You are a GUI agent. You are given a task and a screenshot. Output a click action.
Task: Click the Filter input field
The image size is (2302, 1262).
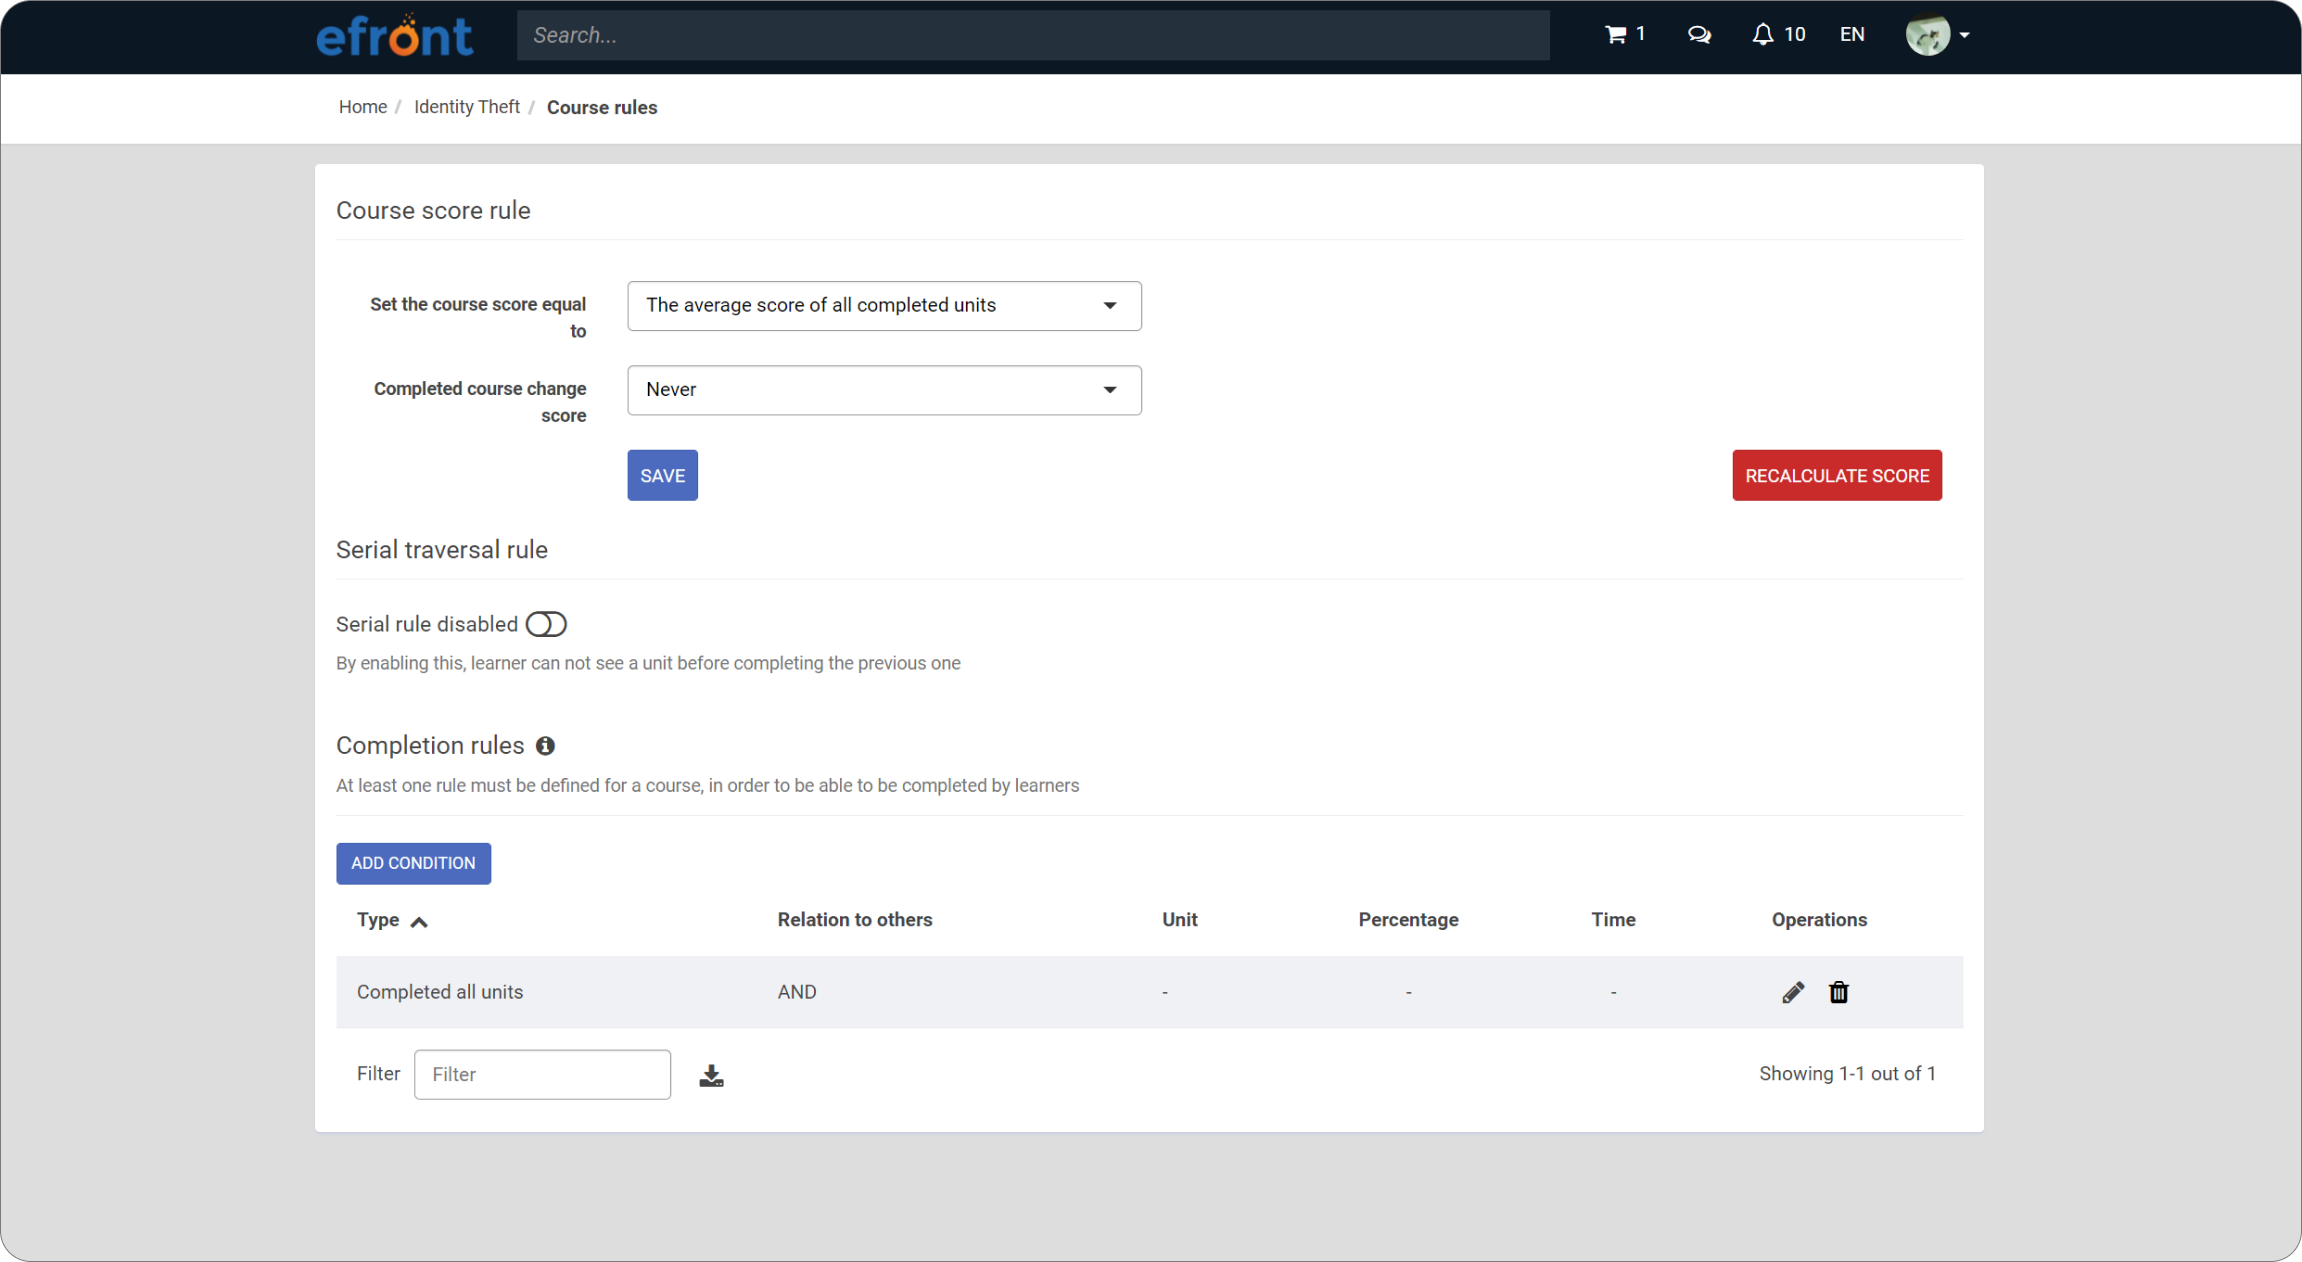click(x=542, y=1074)
